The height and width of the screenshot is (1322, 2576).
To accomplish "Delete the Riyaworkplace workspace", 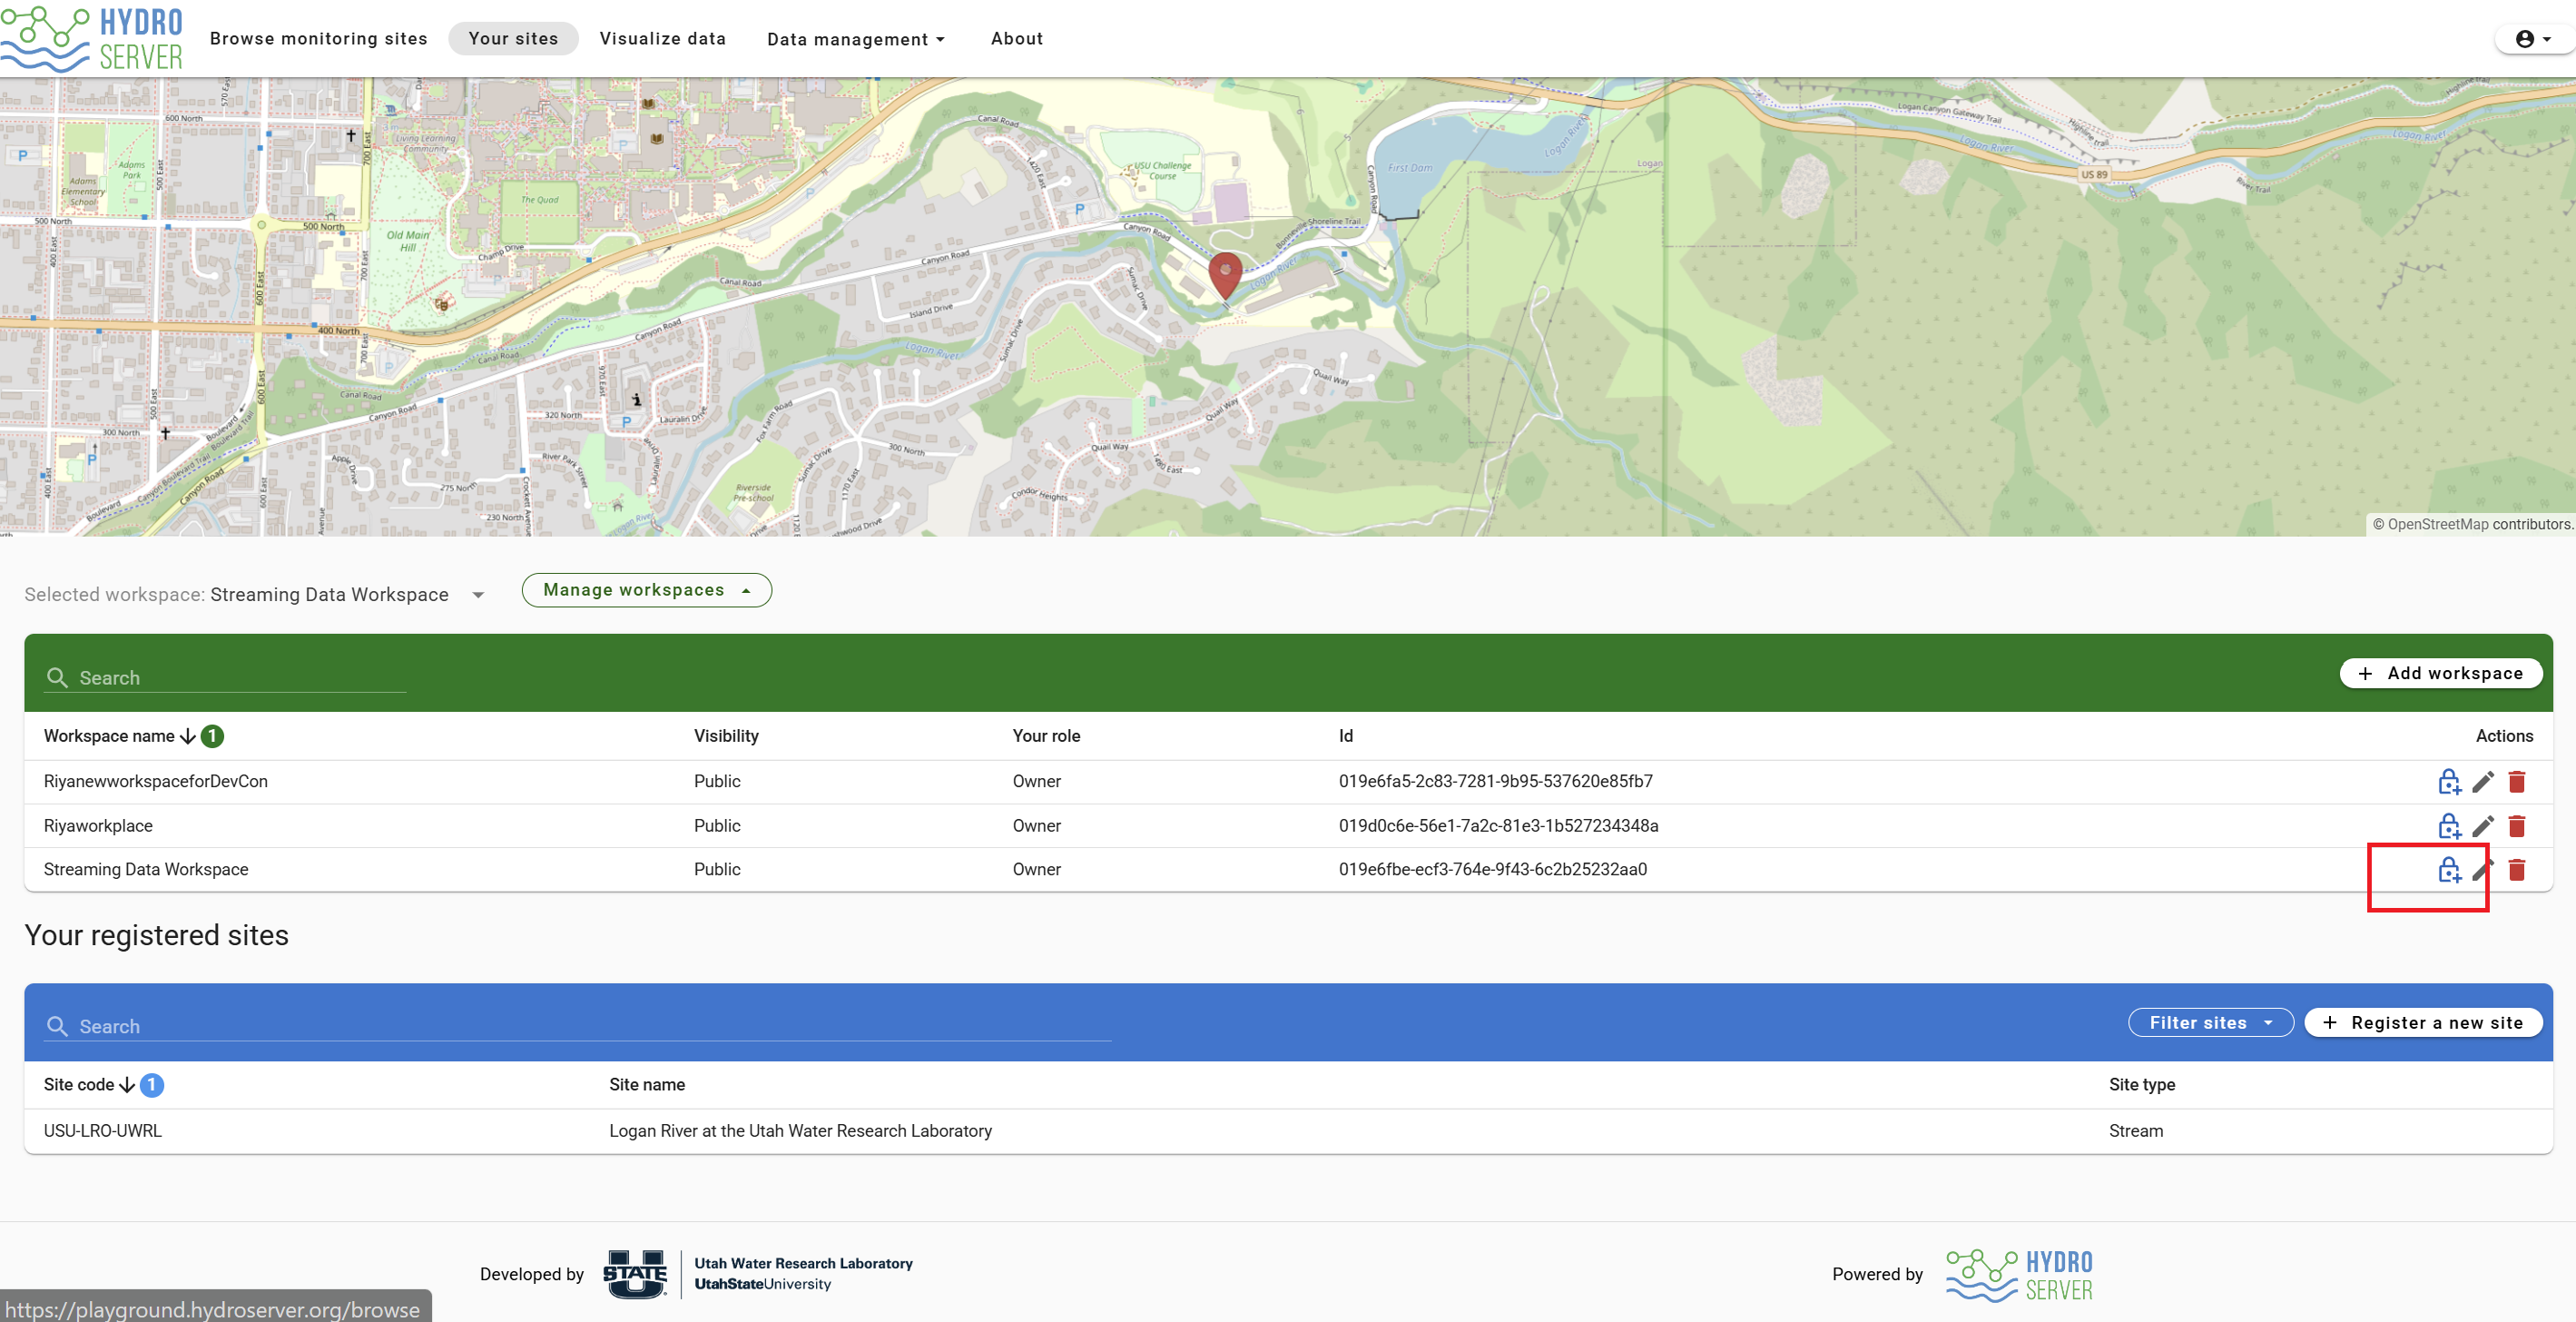I will pyautogui.click(x=2517, y=826).
